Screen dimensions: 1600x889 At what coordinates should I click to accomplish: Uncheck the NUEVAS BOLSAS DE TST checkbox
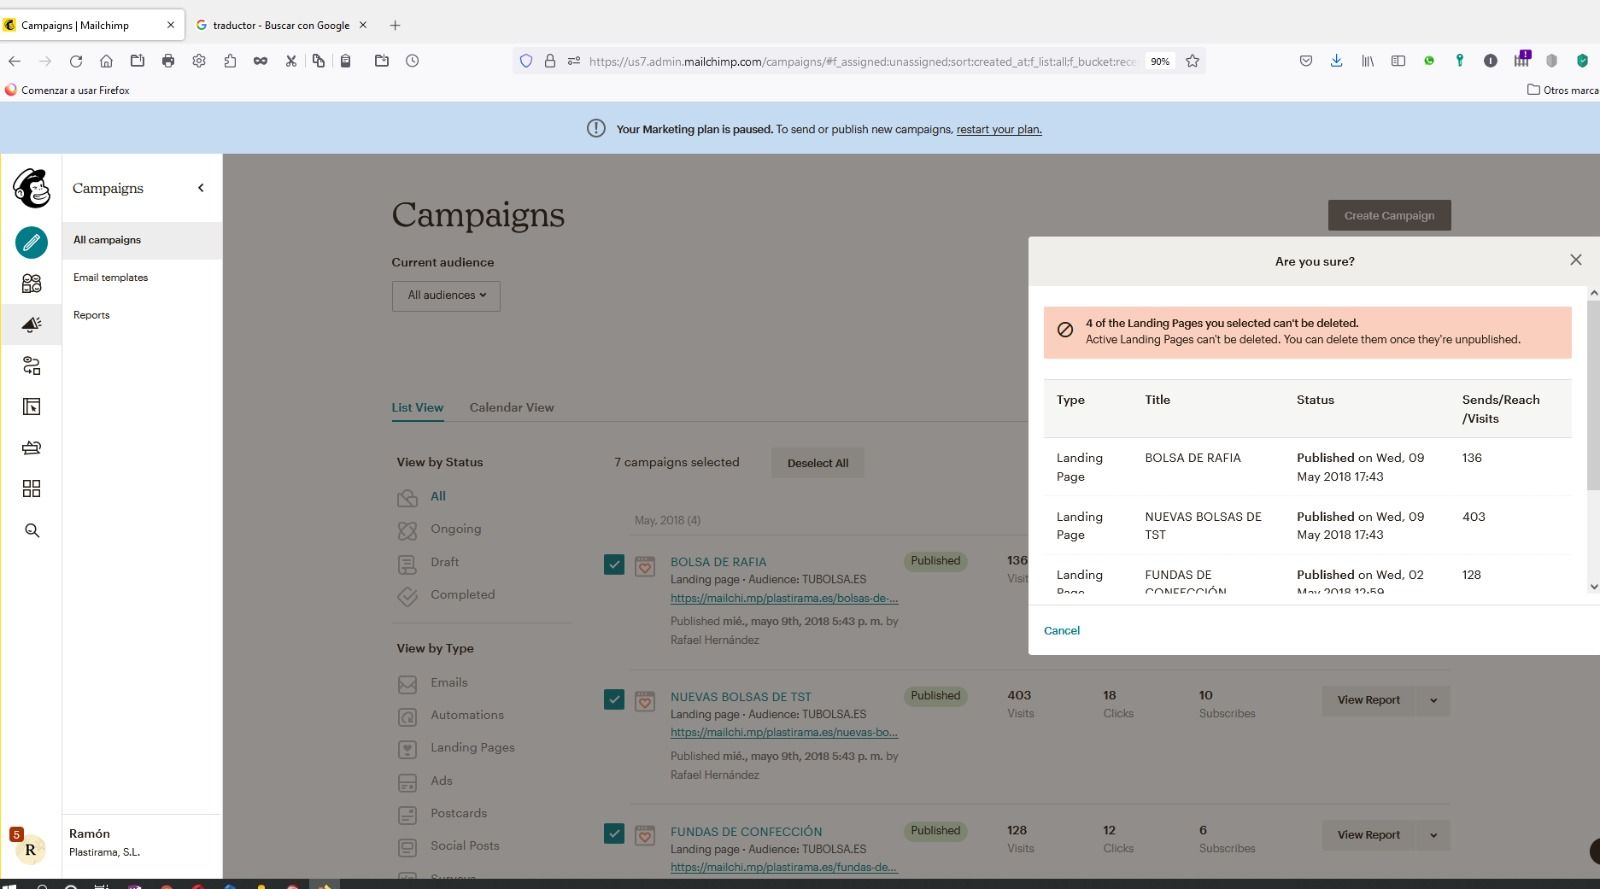click(614, 700)
